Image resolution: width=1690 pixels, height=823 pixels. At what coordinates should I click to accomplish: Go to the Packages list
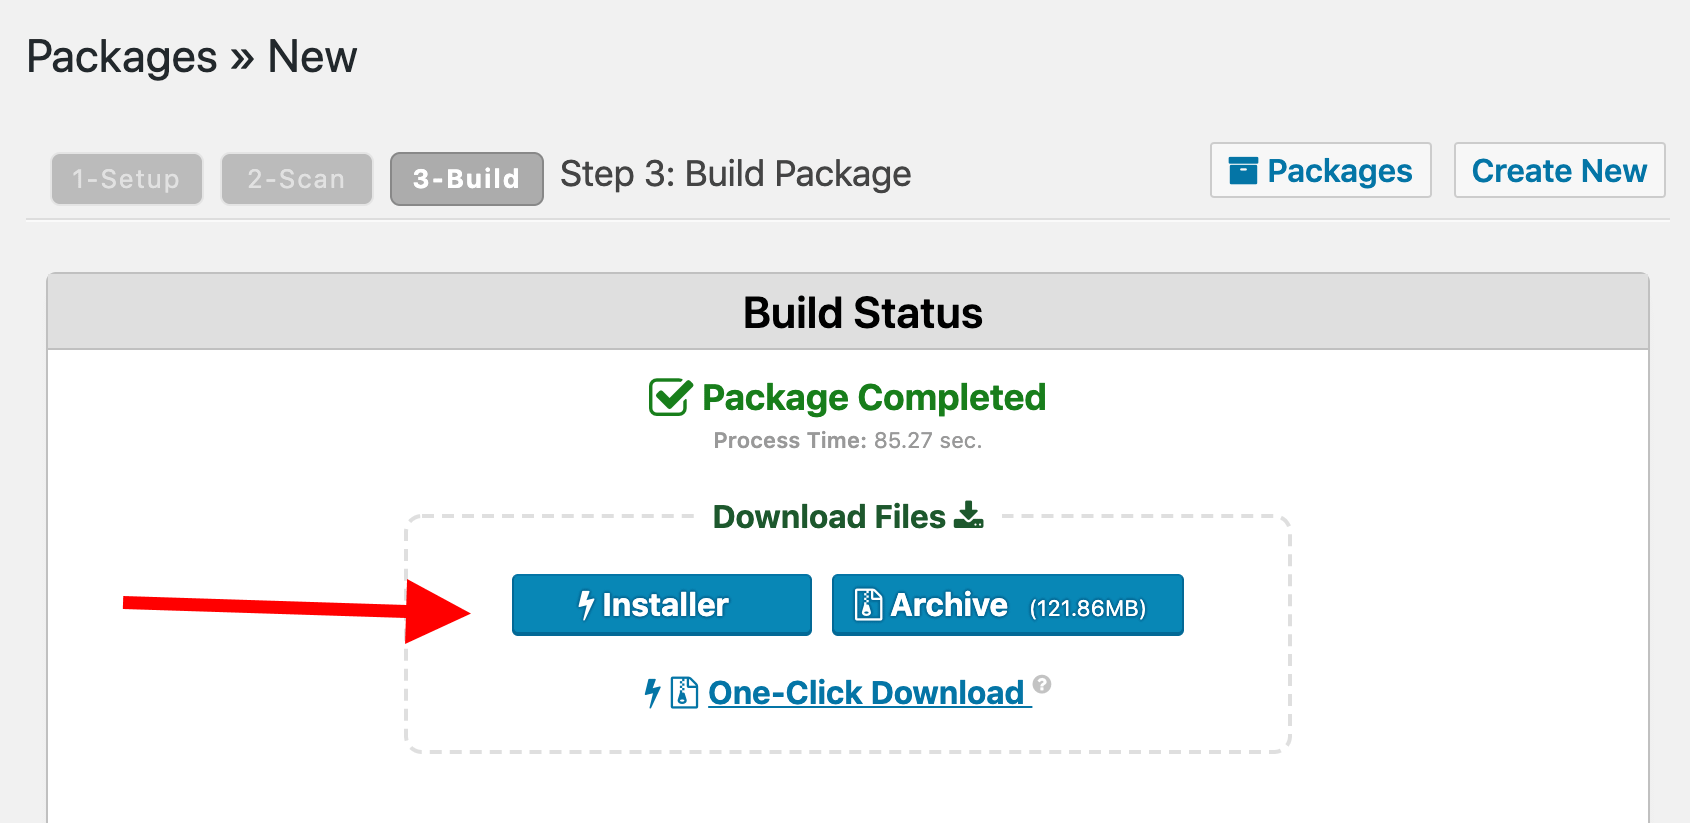click(x=1320, y=171)
